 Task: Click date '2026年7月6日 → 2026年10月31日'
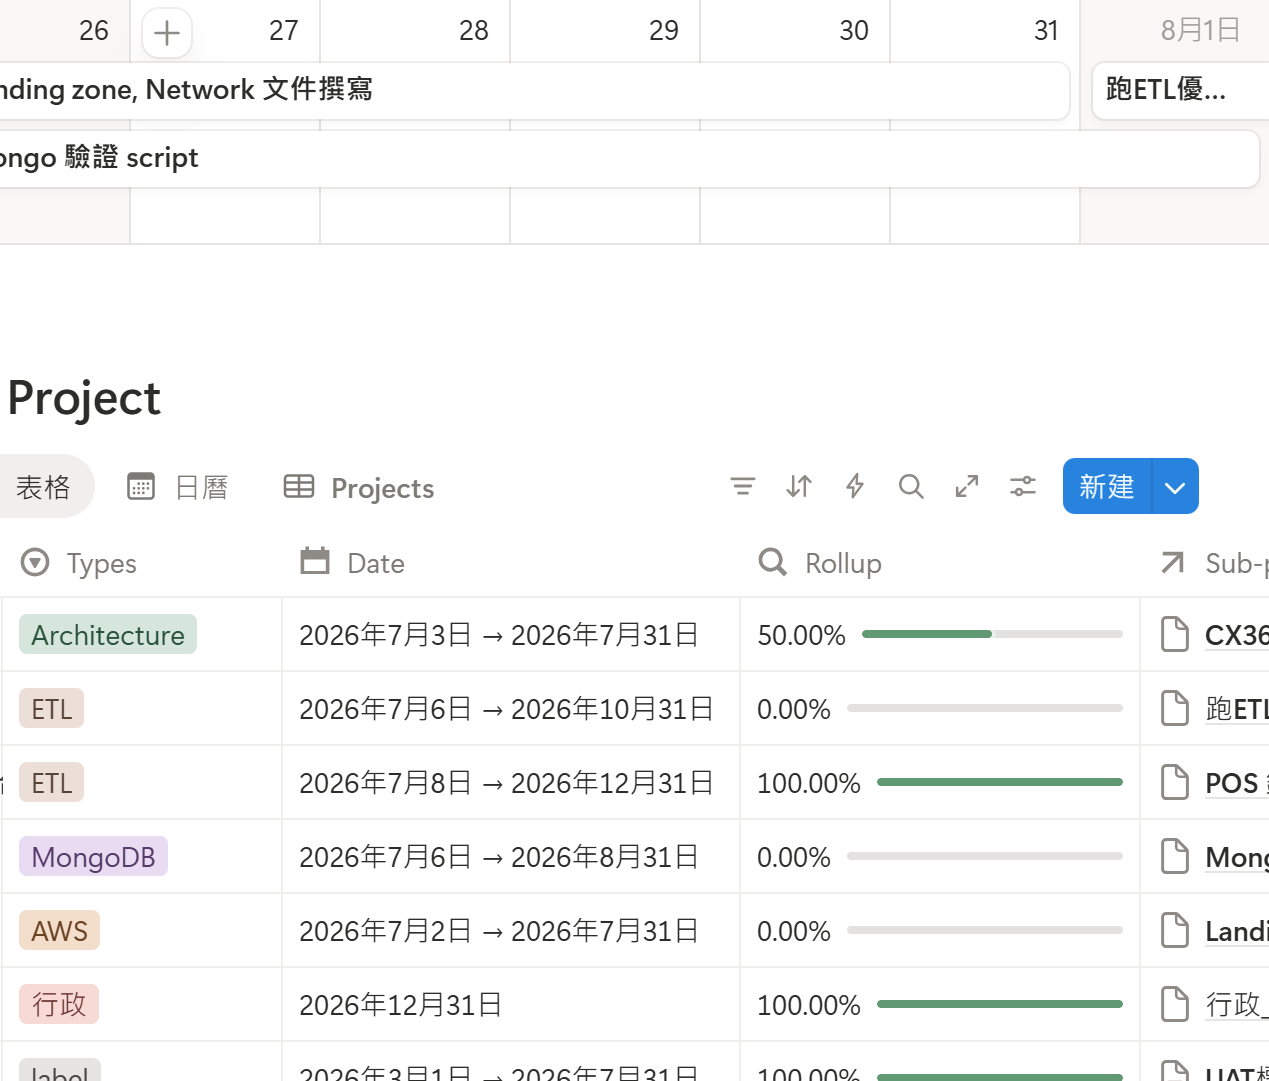(506, 709)
